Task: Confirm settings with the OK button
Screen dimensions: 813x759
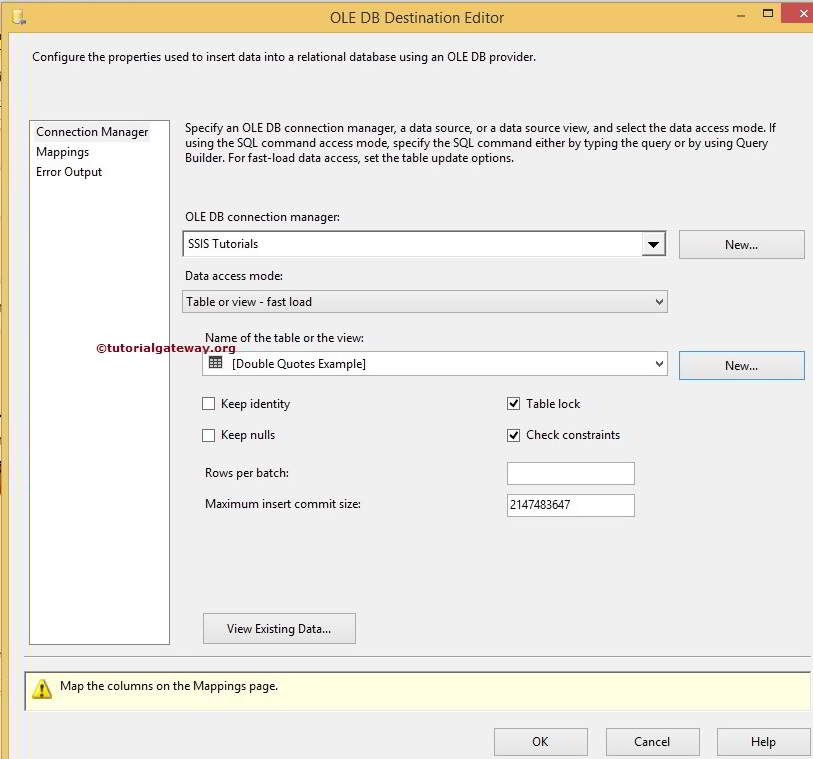Action: 540,741
